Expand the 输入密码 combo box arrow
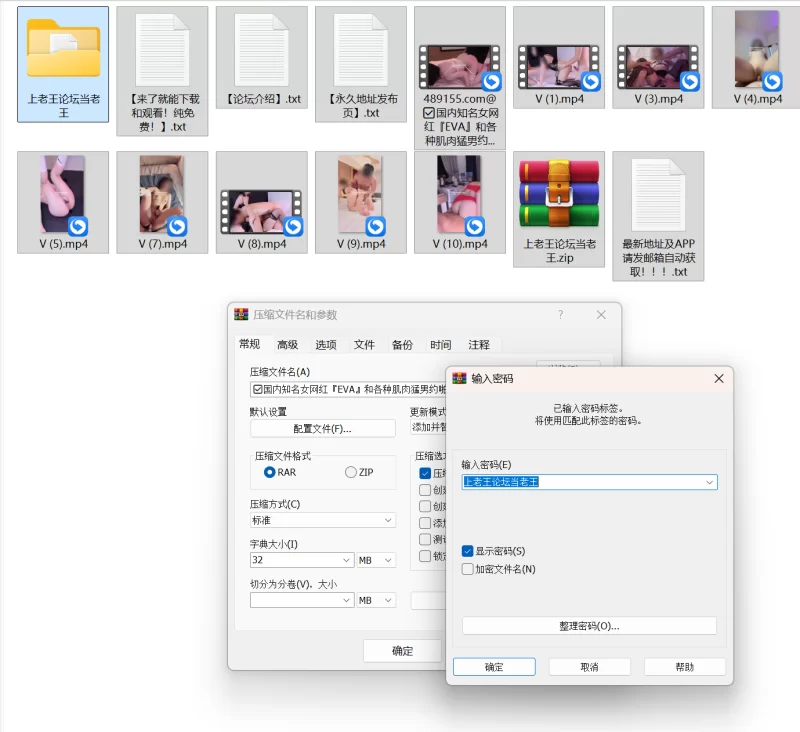The height and width of the screenshot is (732, 800). (709, 482)
